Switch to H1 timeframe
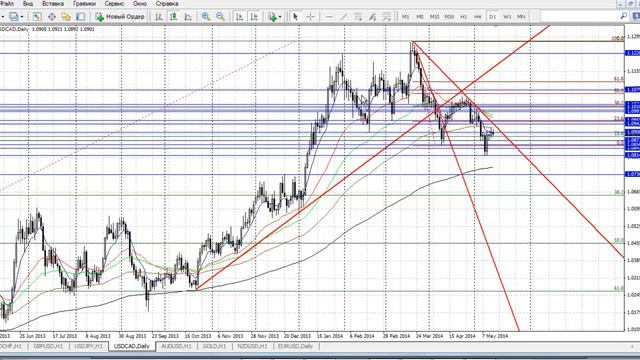 (463, 17)
